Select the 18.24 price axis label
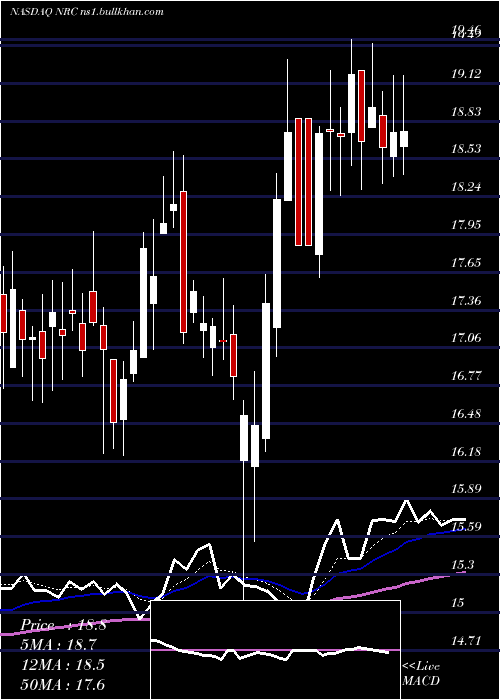Viewport: 500px width, 700px height. pyautogui.click(x=466, y=187)
